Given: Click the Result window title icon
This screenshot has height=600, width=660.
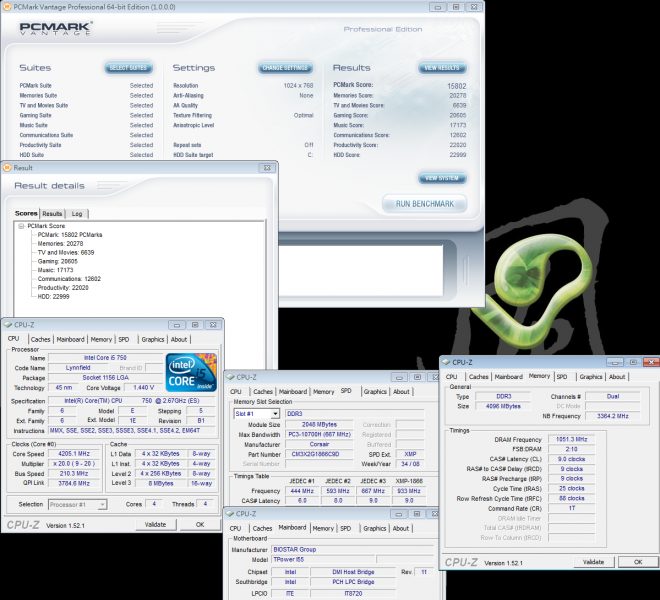Looking at the screenshot, I should (8, 167).
